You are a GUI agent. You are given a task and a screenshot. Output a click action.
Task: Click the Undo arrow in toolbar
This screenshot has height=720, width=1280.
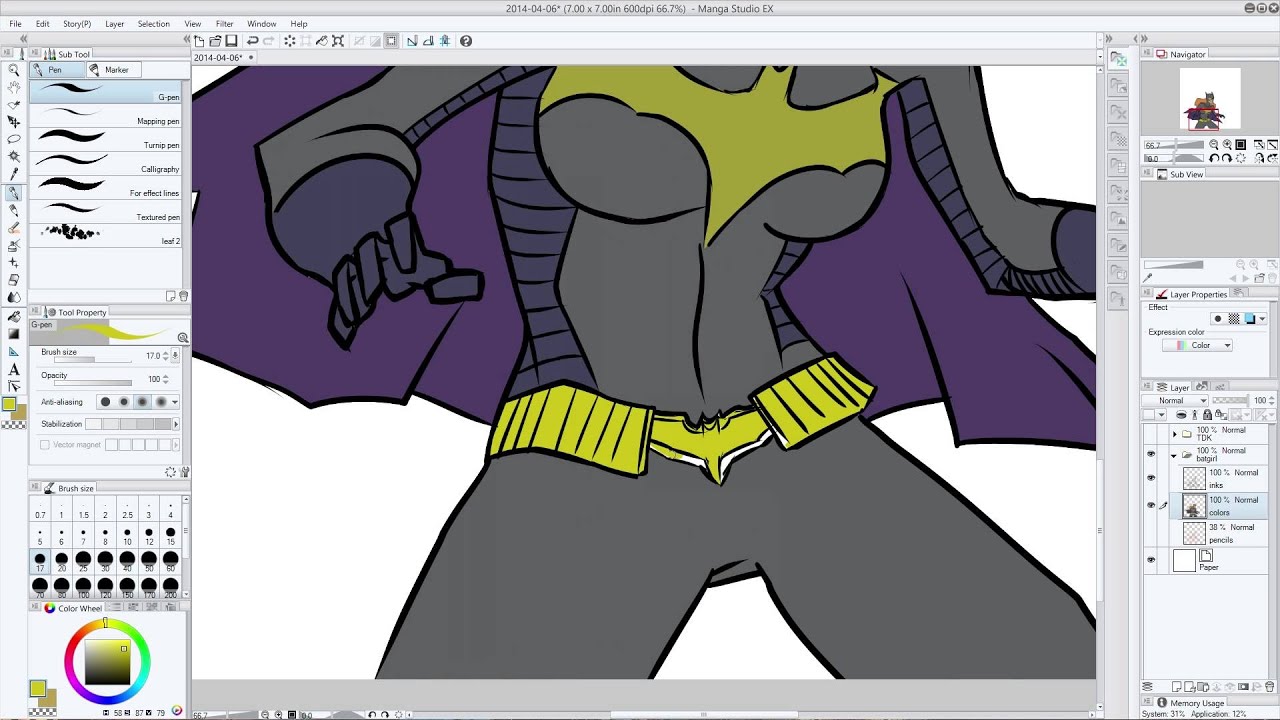253,41
